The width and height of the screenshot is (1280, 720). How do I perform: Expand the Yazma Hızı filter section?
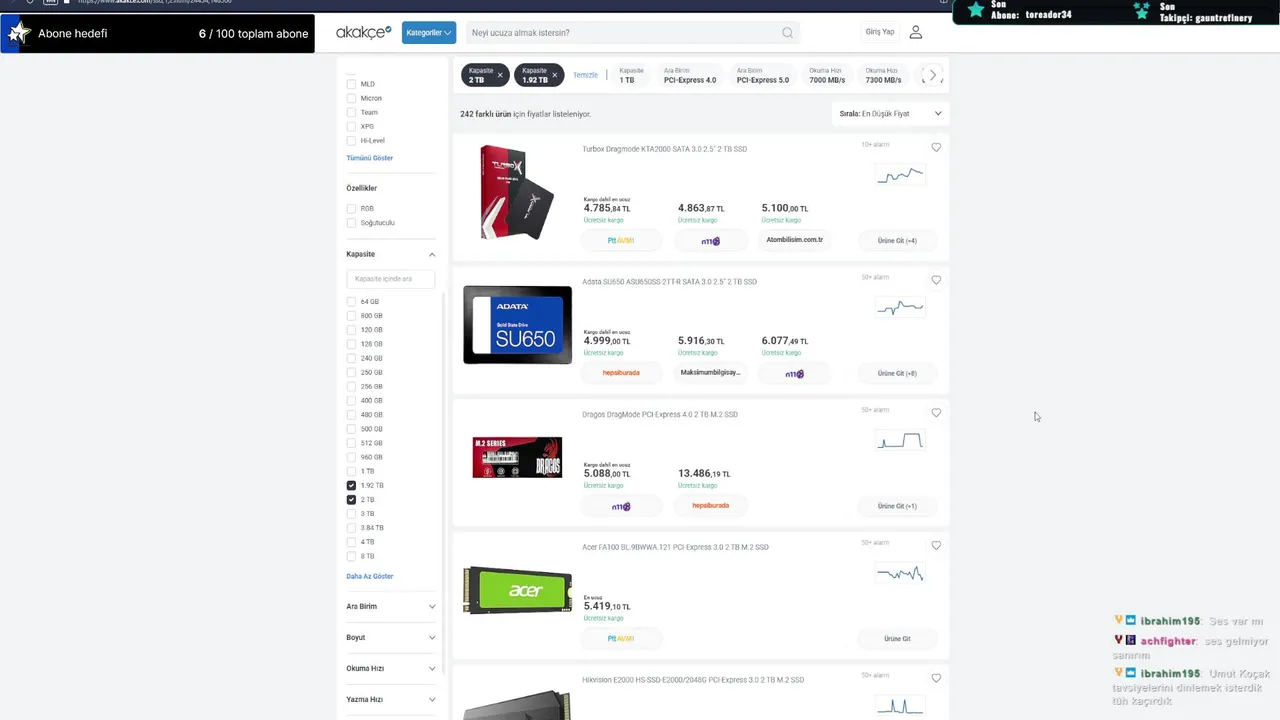point(391,699)
